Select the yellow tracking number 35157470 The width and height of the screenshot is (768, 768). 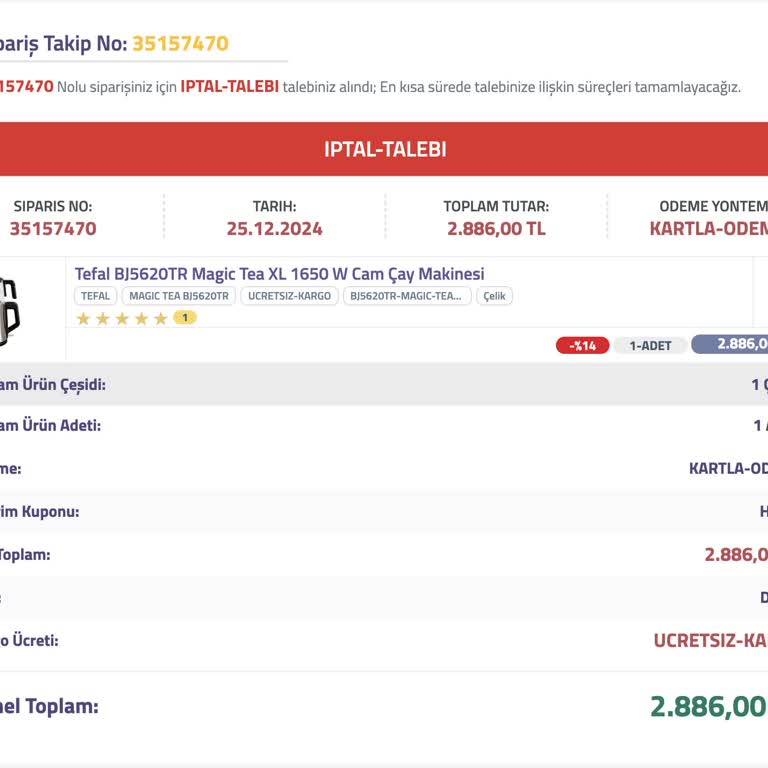click(x=180, y=44)
